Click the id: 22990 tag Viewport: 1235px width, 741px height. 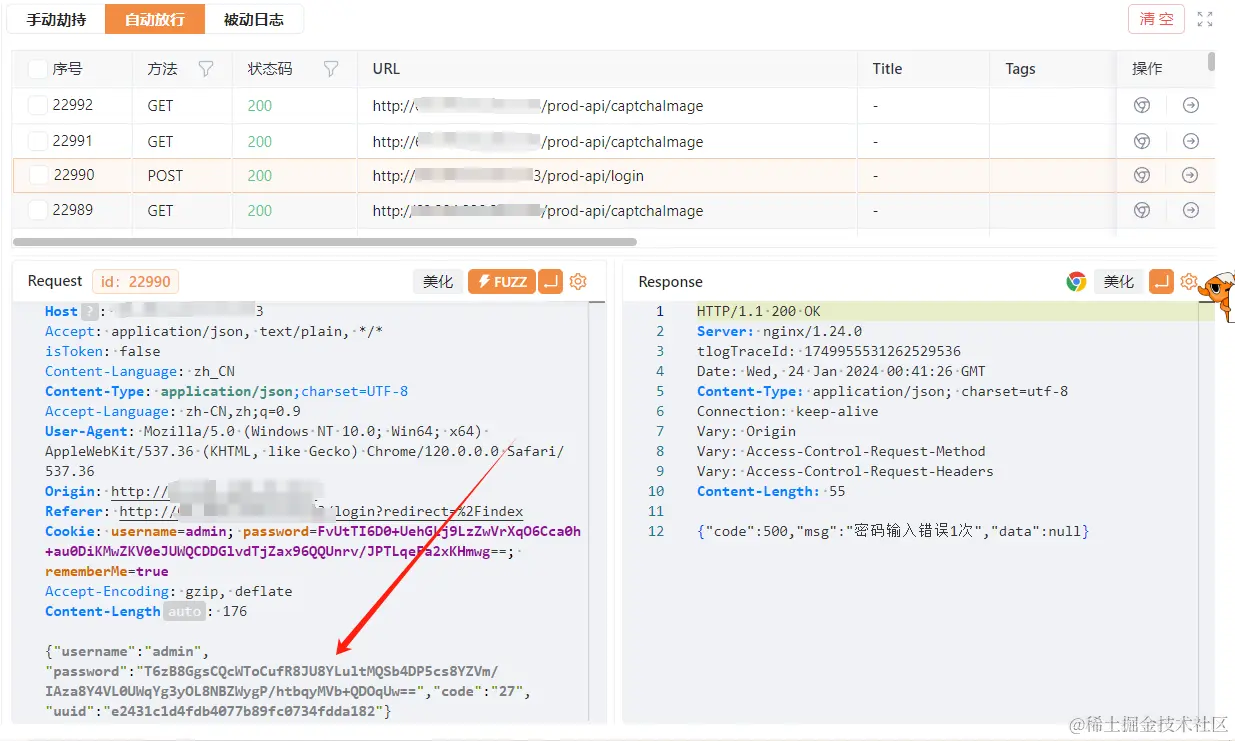[135, 282]
